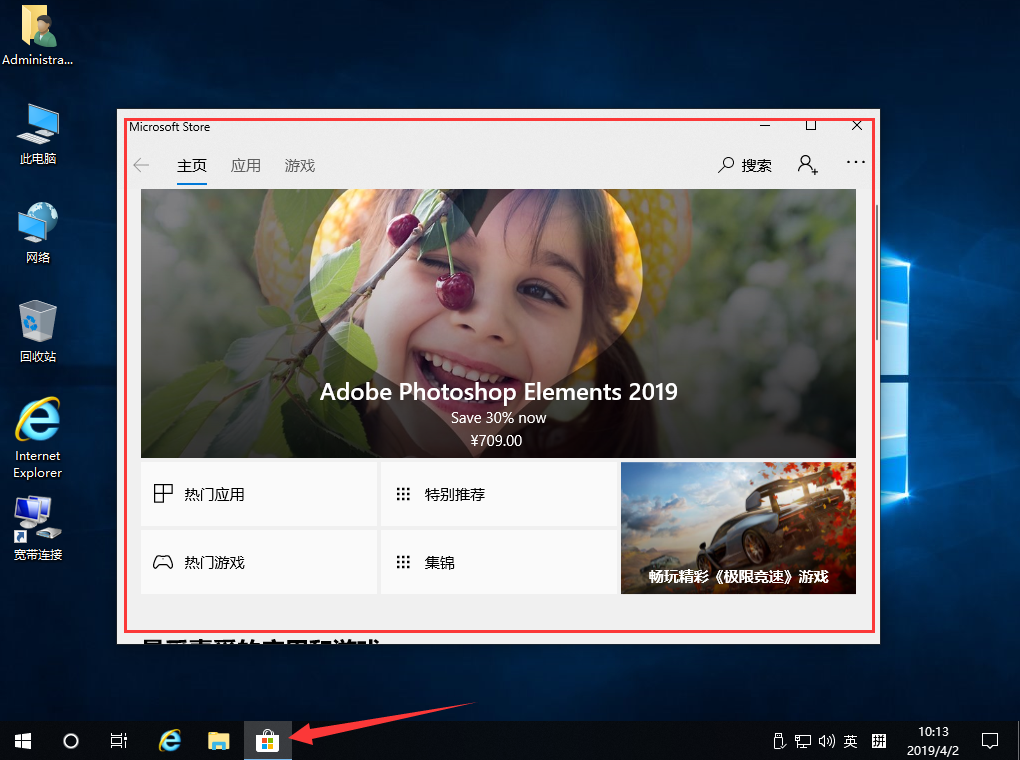Screen dimensions: 1020x760
Task: Open File Explorer from the taskbar
Action: pos(219,740)
